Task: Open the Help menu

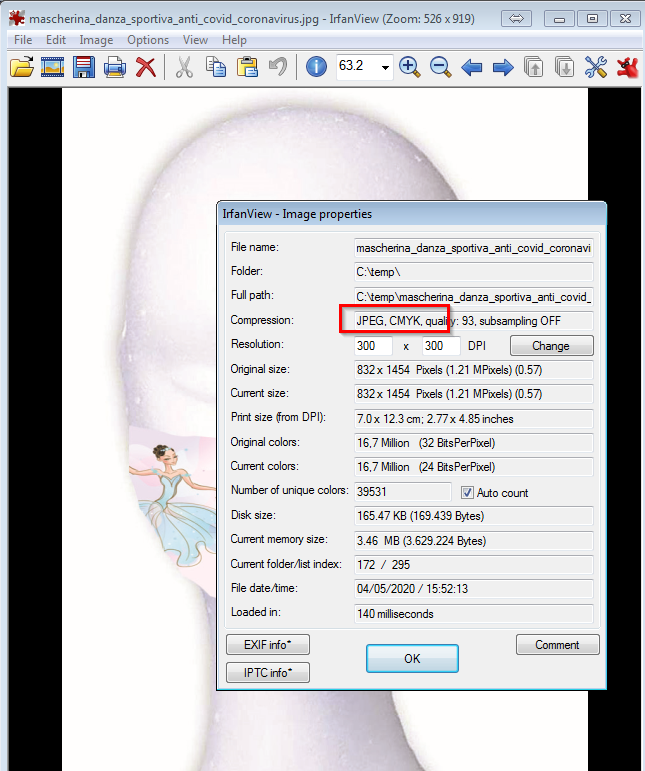Action: (x=234, y=40)
